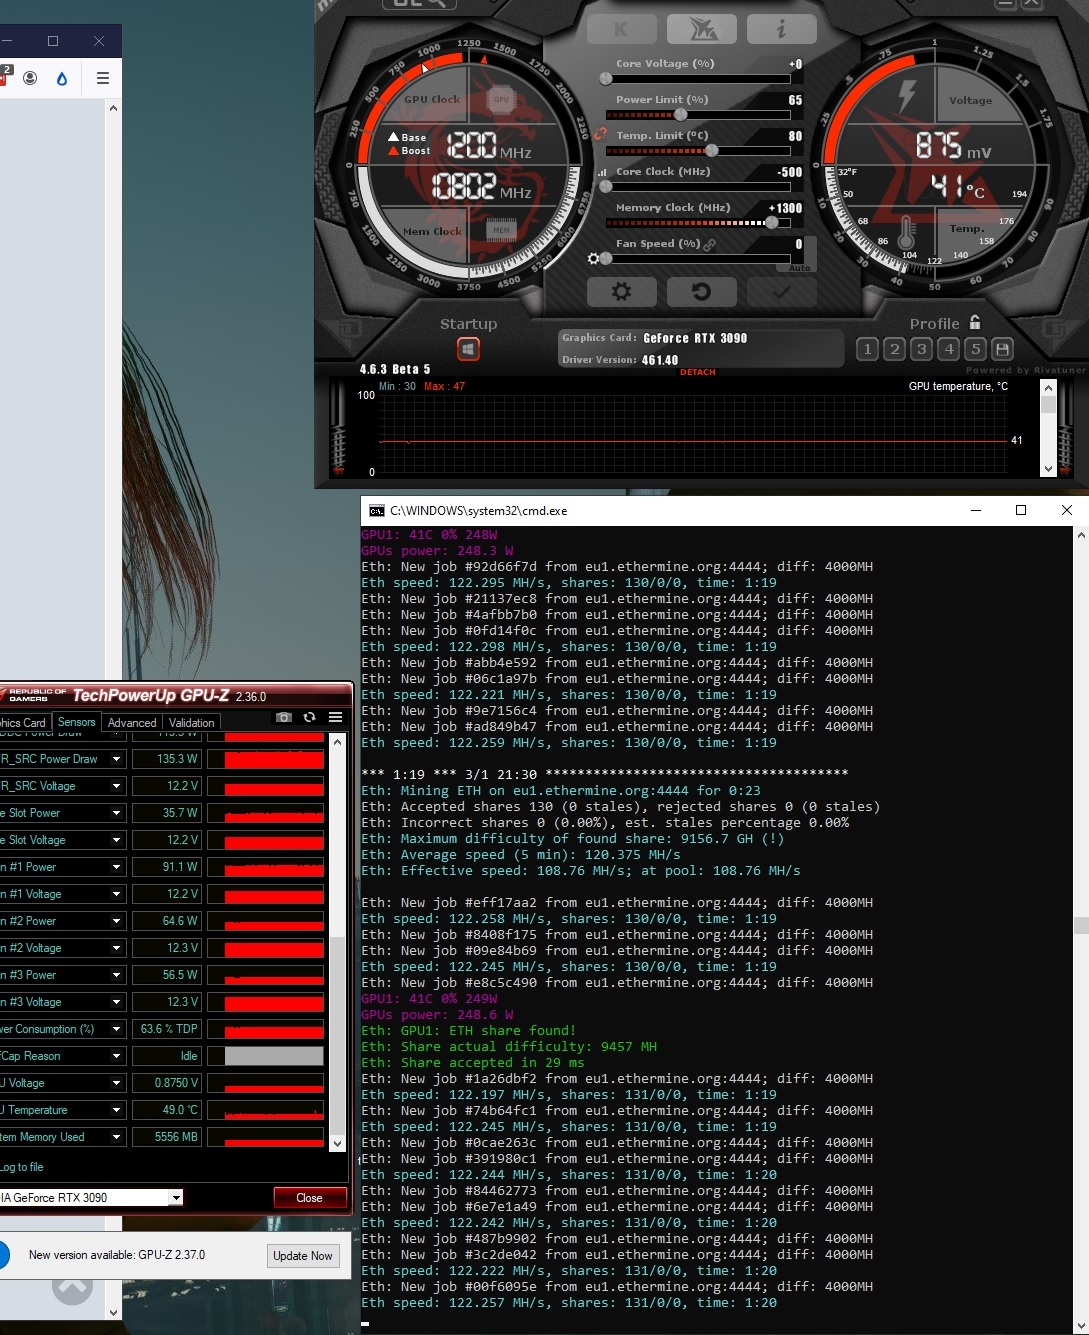Click the GPU-Z sensors scrollbar down arrow
This screenshot has width=1089, height=1335.
(338, 1143)
